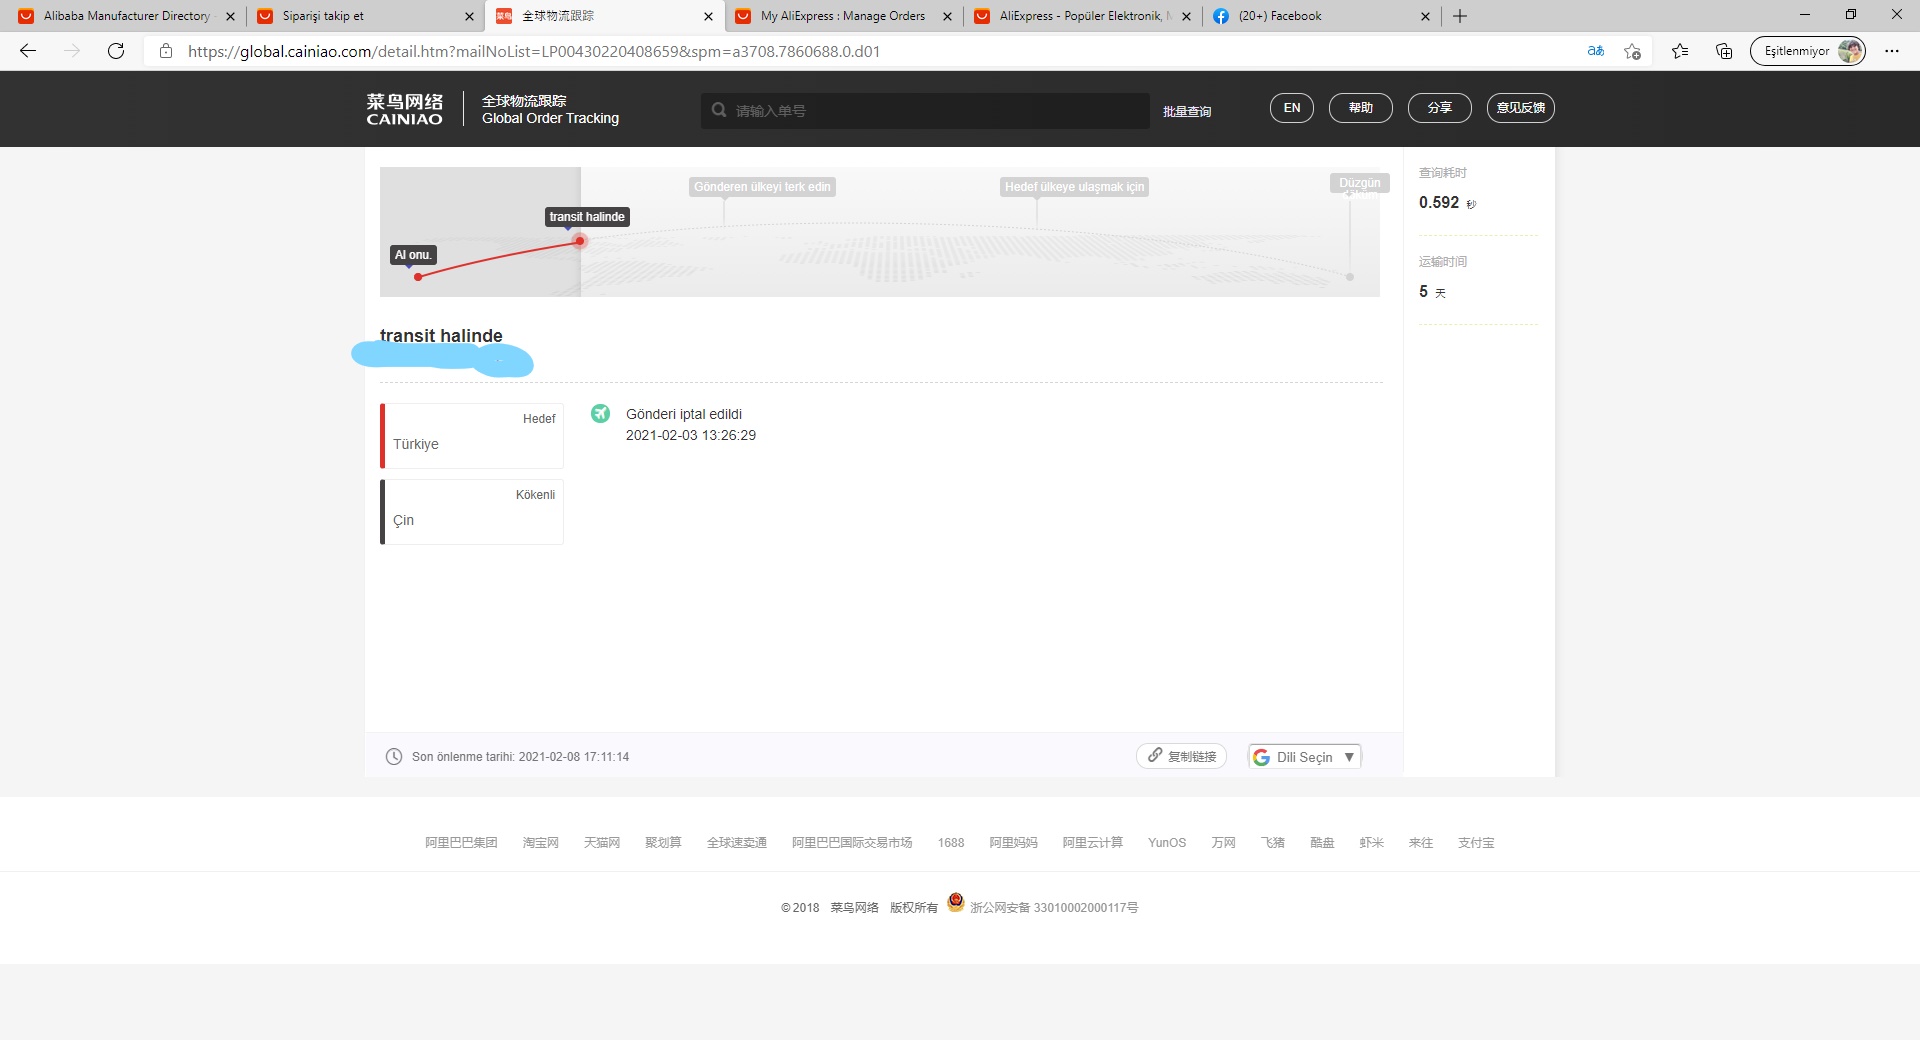Viewport: 1920px width, 1040px height.
Task: Switch language with the EN button
Action: 1292,108
